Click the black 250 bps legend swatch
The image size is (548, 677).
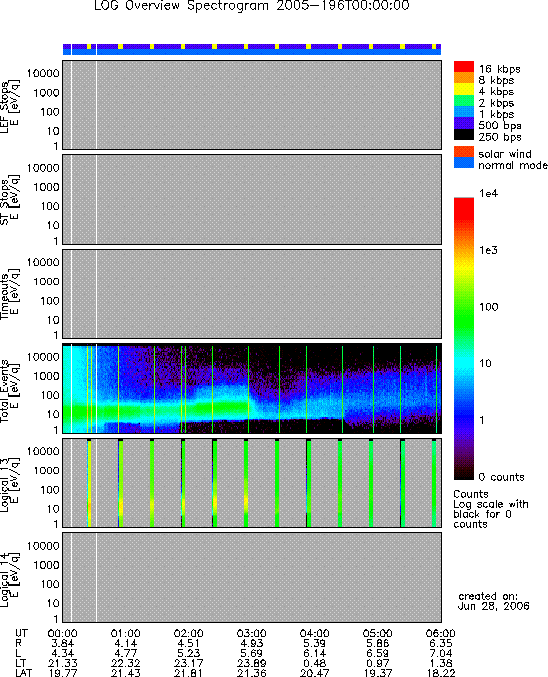coord(463,134)
